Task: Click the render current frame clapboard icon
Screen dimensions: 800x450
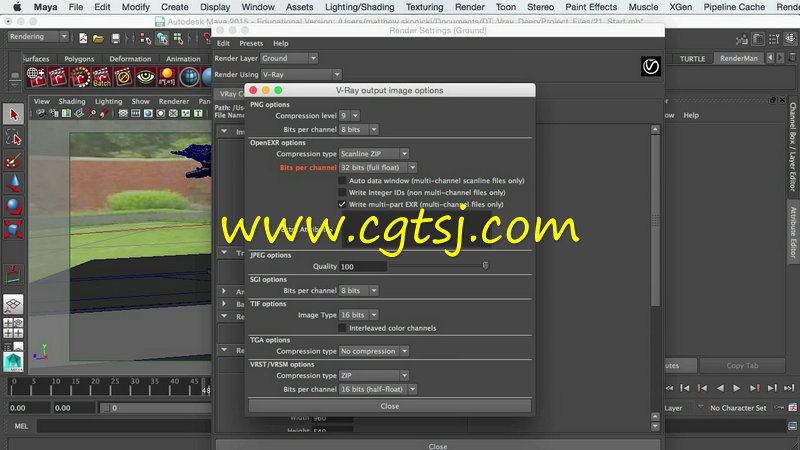Action: pos(58,77)
